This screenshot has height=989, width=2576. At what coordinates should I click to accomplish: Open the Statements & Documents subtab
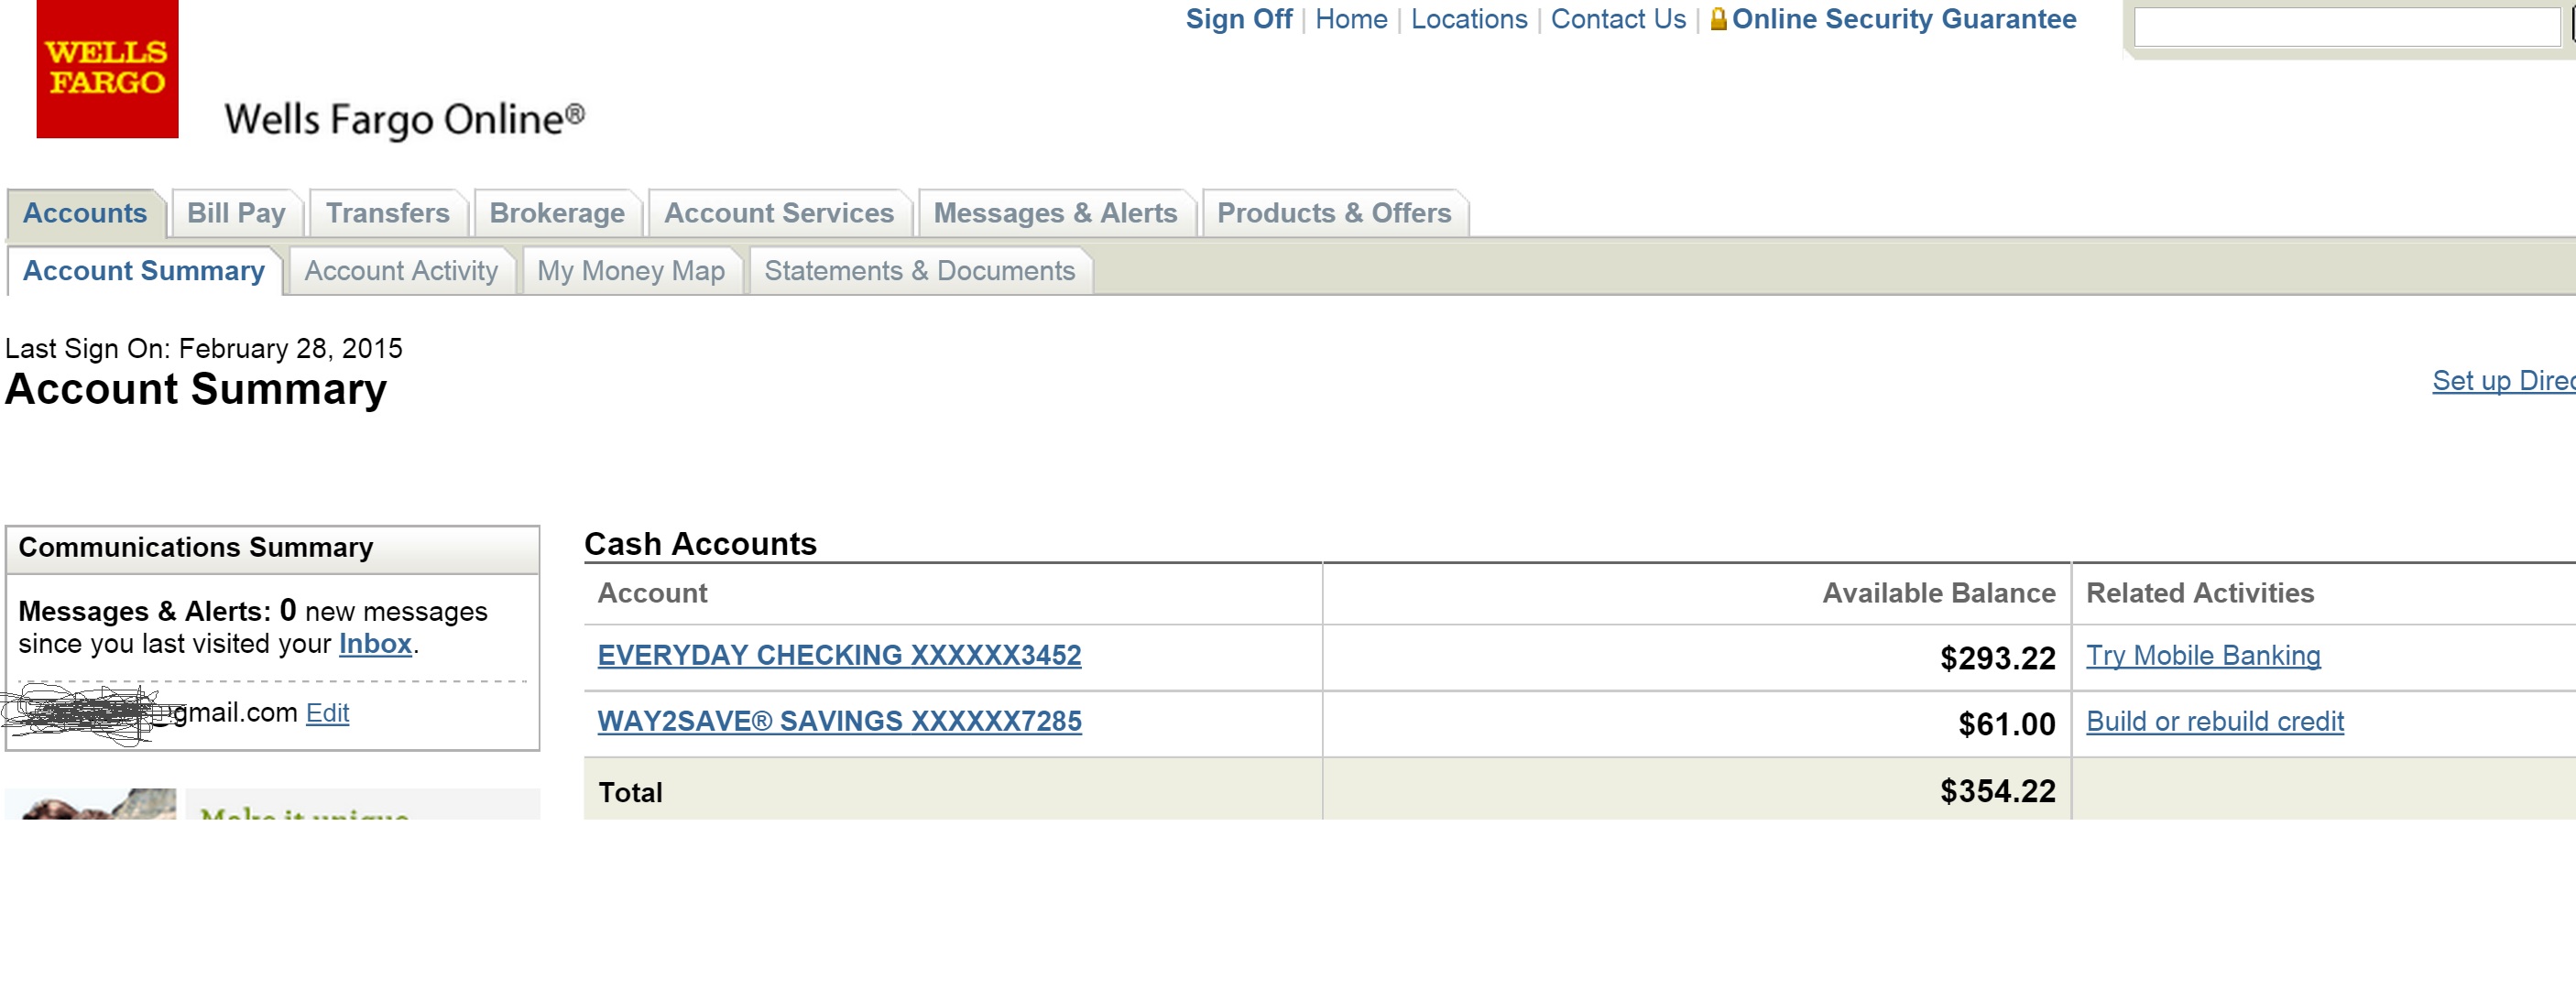(919, 271)
